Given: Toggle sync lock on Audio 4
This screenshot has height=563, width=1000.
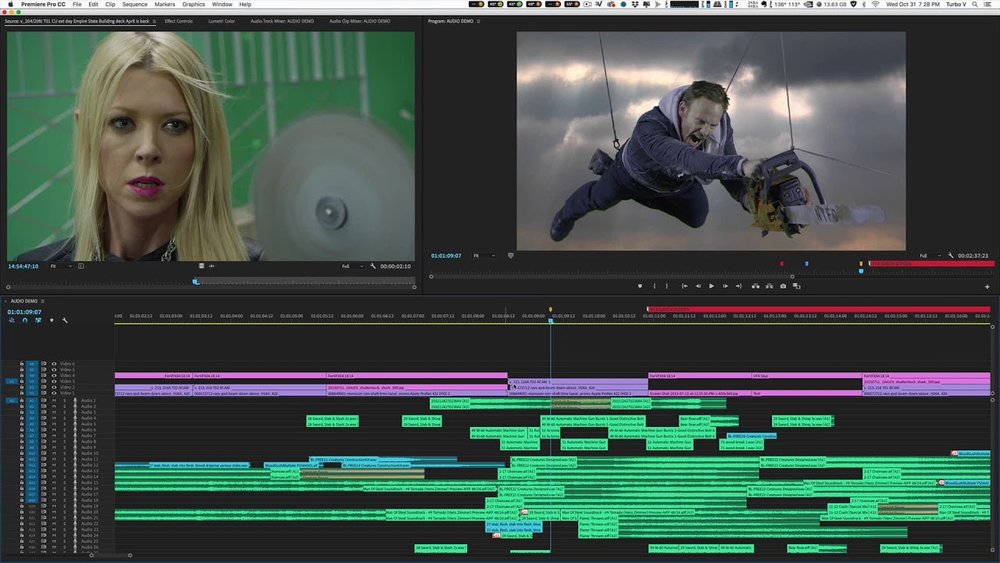Looking at the screenshot, I should pyautogui.click(x=43, y=418).
